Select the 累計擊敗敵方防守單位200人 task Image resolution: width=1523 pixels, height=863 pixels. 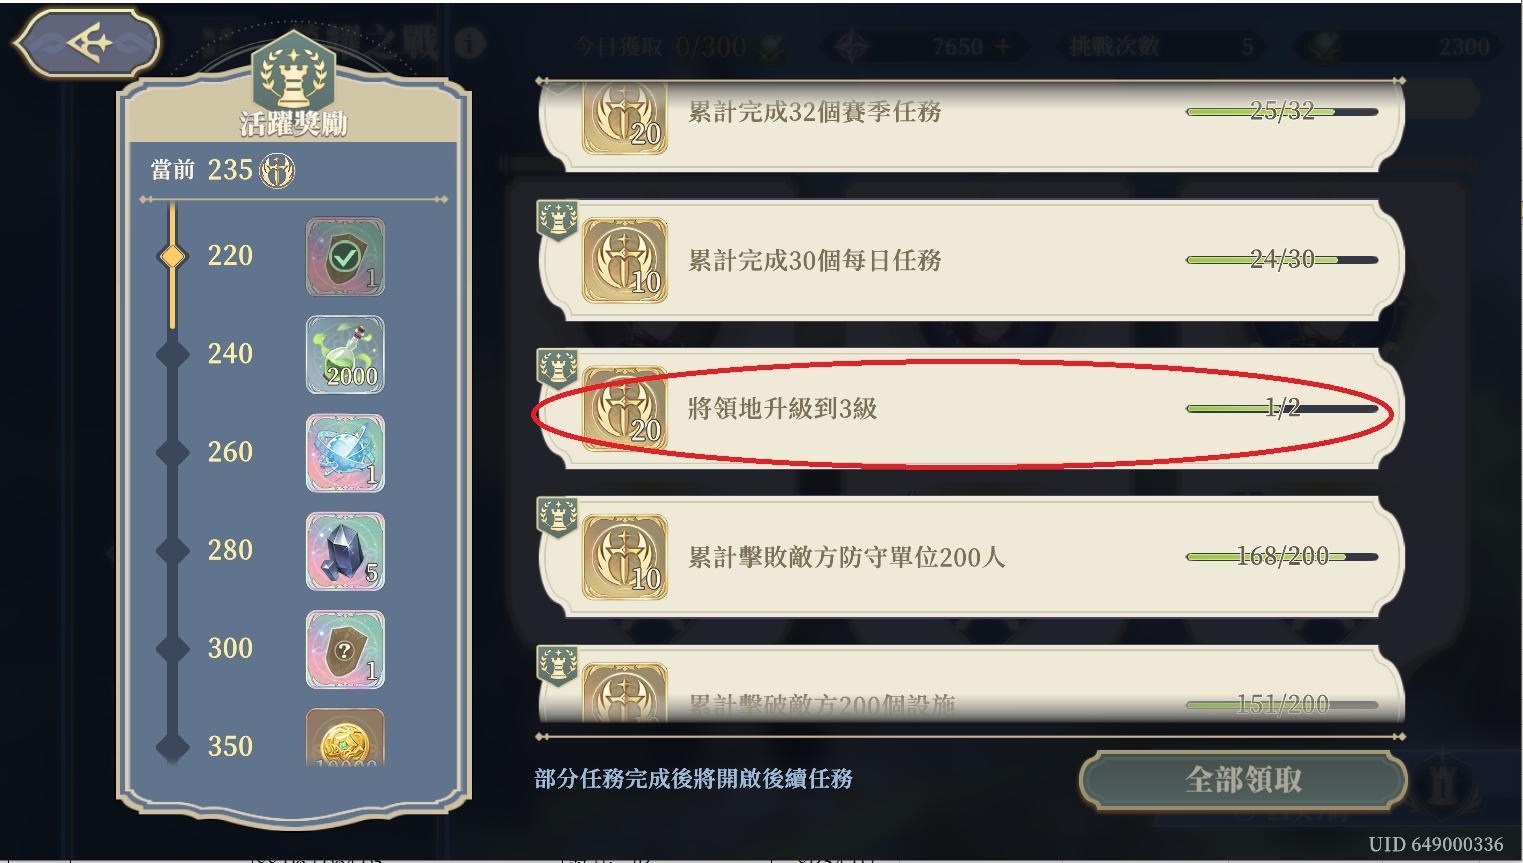click(970, 557)
